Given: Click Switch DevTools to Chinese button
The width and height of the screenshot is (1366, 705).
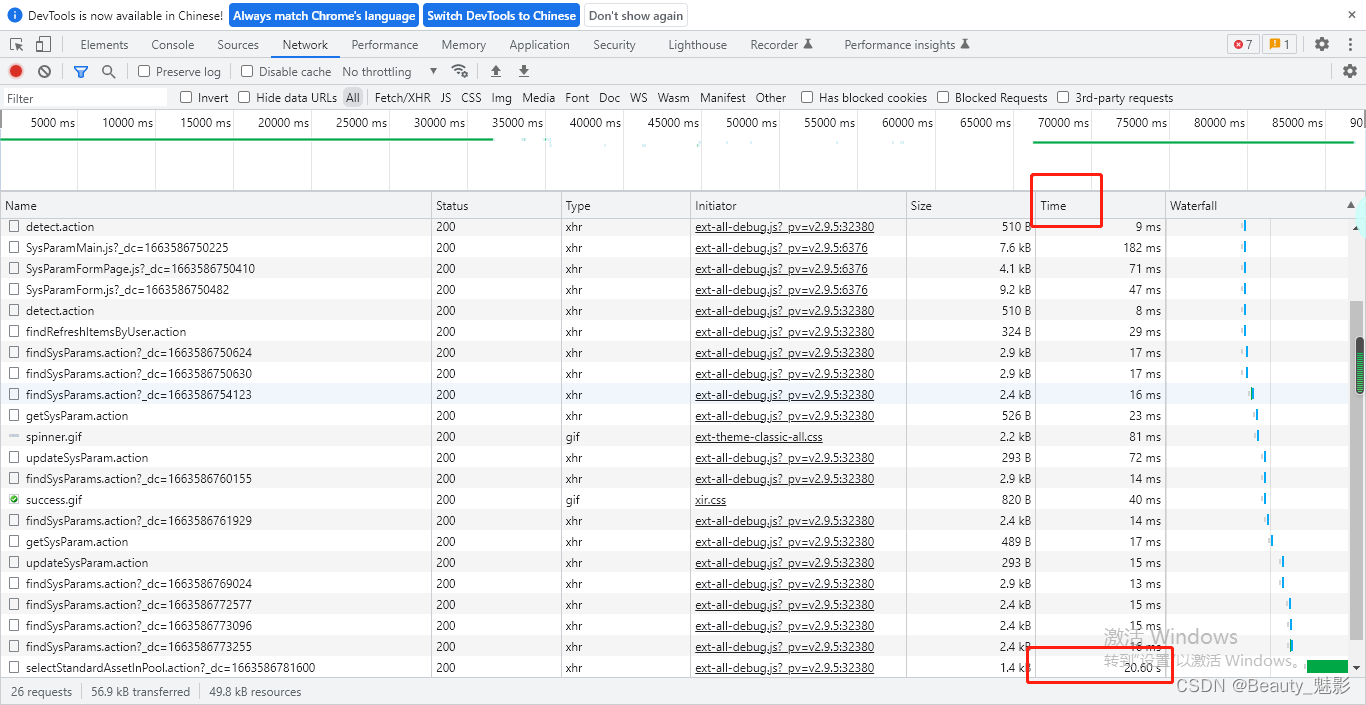Looking at the screenshot, I should (501, 16).
